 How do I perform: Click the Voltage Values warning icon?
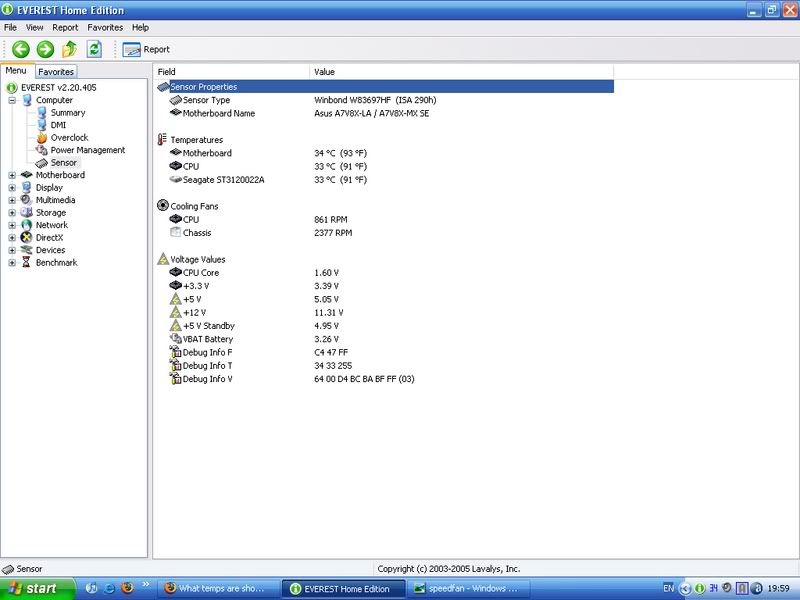pyautogui.click(x=163, y=259)
